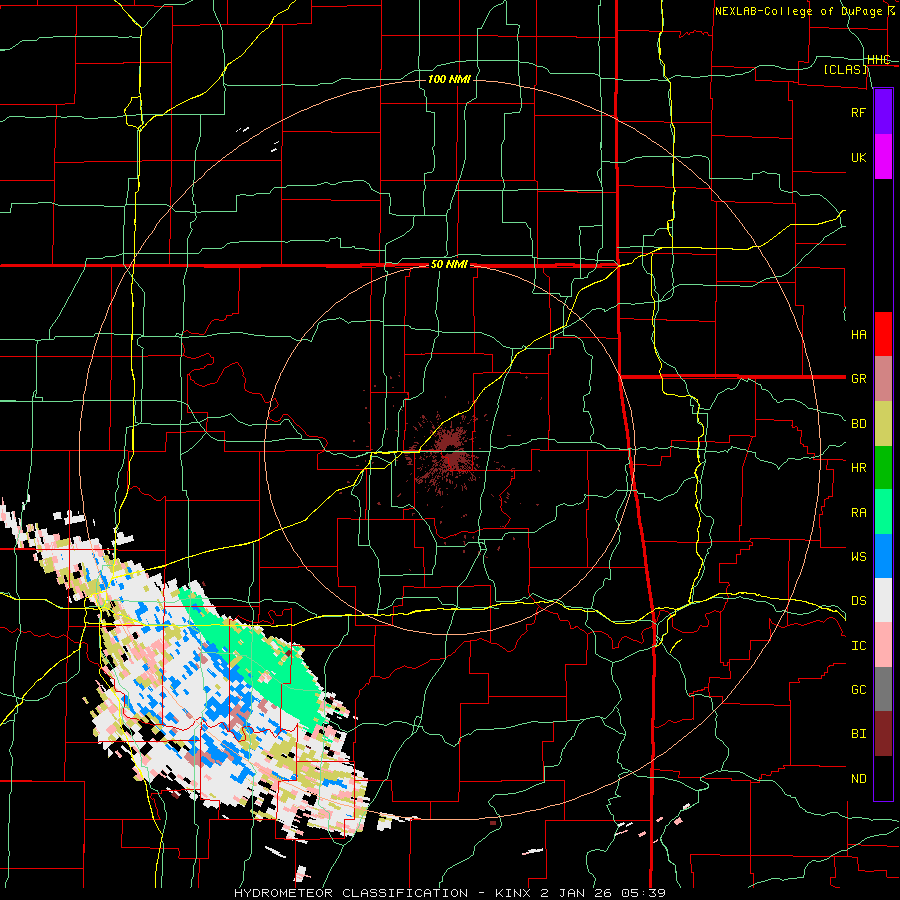Click the BD yellow legend swatch
Screen dimensions: 900x900
(883, 424)
